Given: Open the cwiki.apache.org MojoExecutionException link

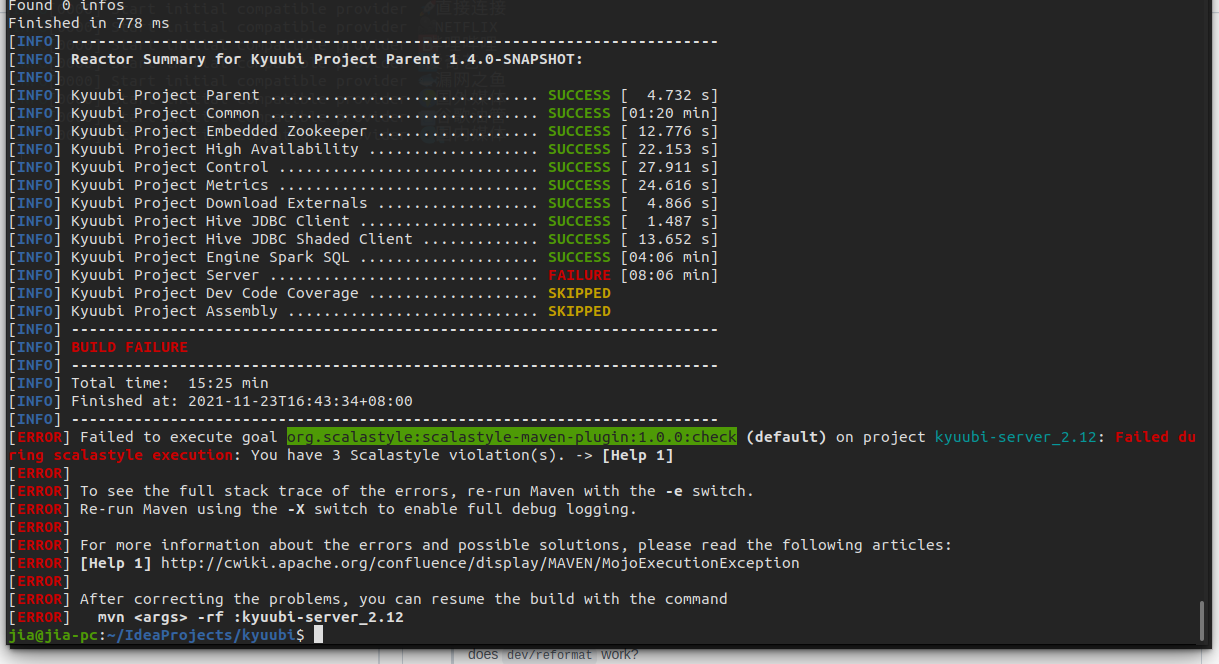Looking at the screenshot, I should click(x=480, y=563).
